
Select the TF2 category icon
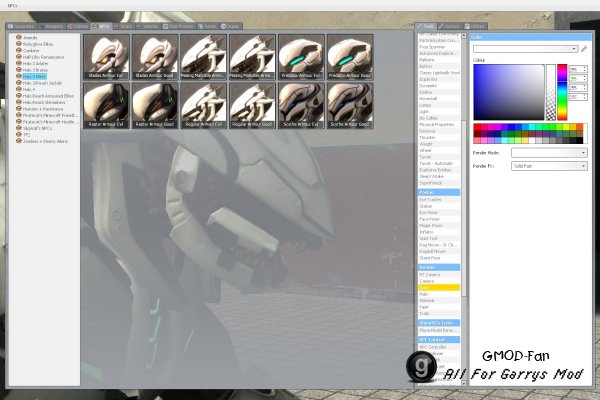coord(18,134)
